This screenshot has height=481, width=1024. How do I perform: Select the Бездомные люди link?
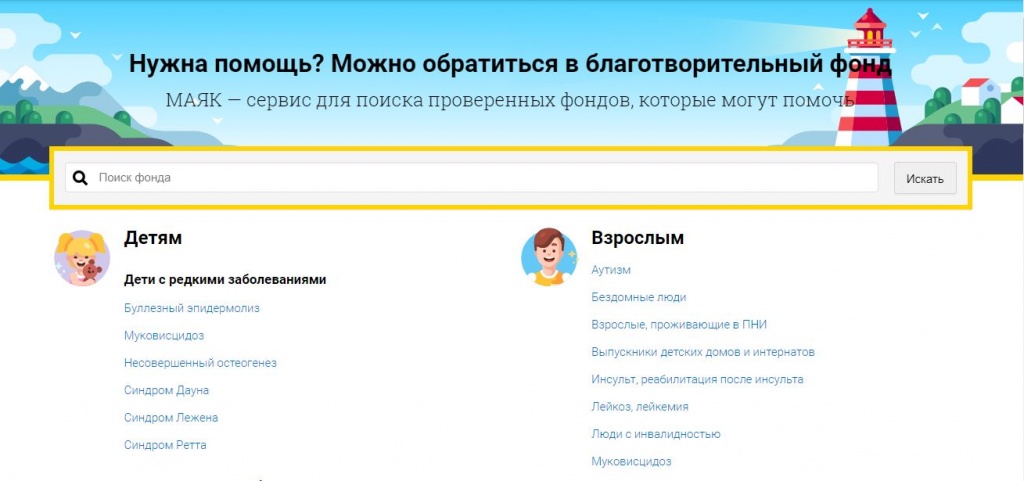point(638,297)
